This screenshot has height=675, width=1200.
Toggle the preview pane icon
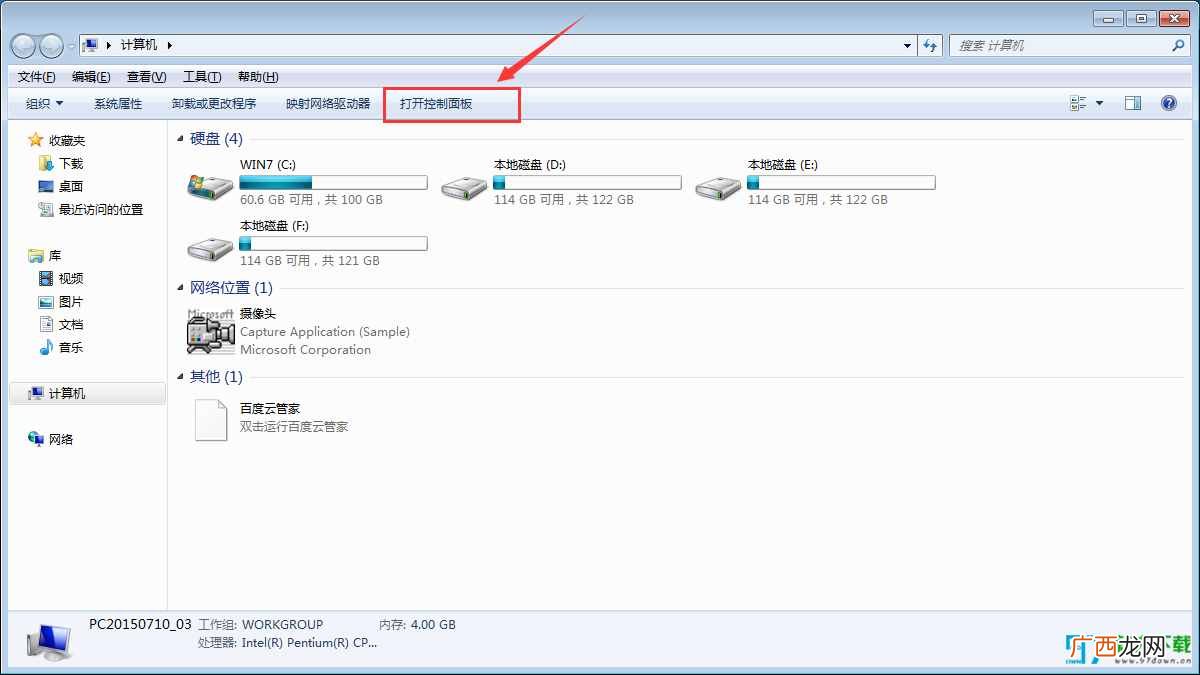1132,103
